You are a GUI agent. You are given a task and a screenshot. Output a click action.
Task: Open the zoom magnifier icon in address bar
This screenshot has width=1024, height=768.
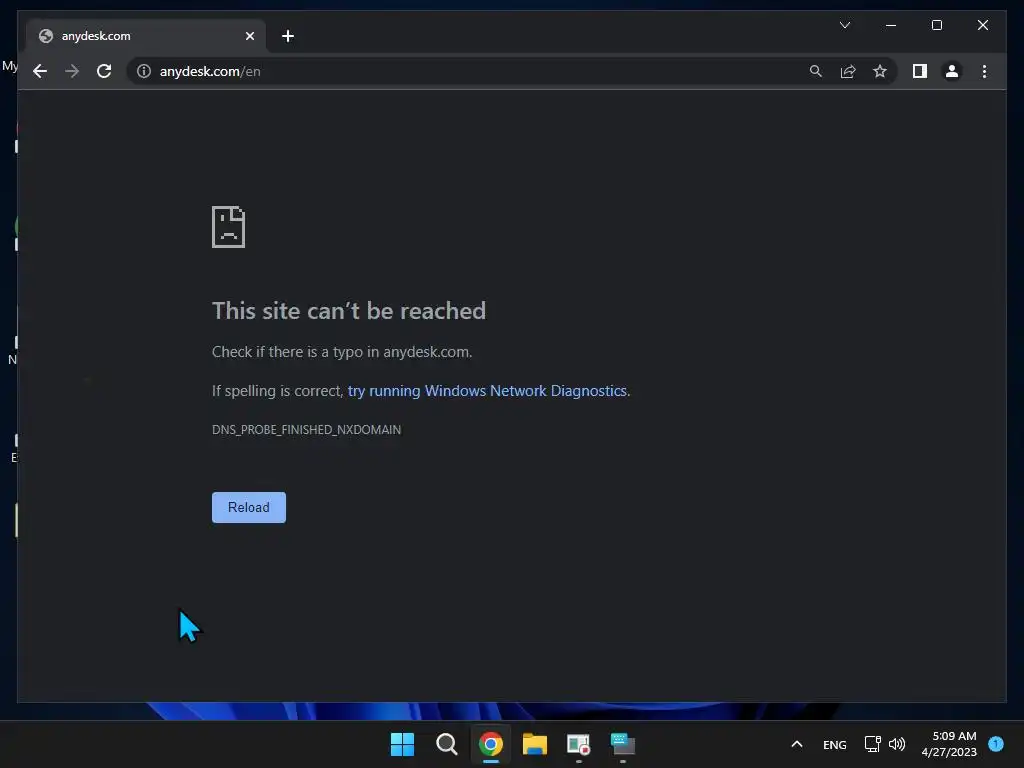click(x=816, y=71)
